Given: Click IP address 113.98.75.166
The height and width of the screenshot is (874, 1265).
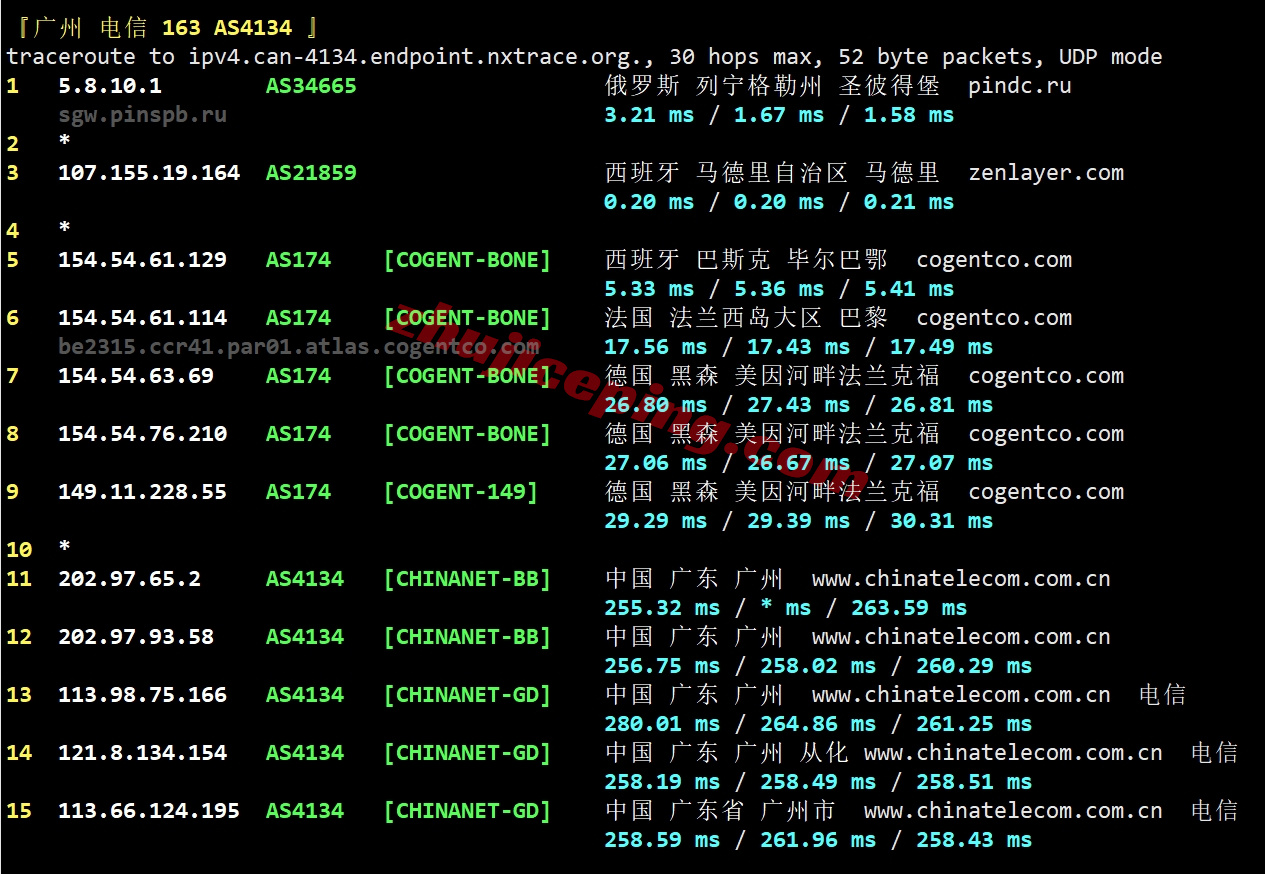Looking at the screenshot, I should point(142,695).
